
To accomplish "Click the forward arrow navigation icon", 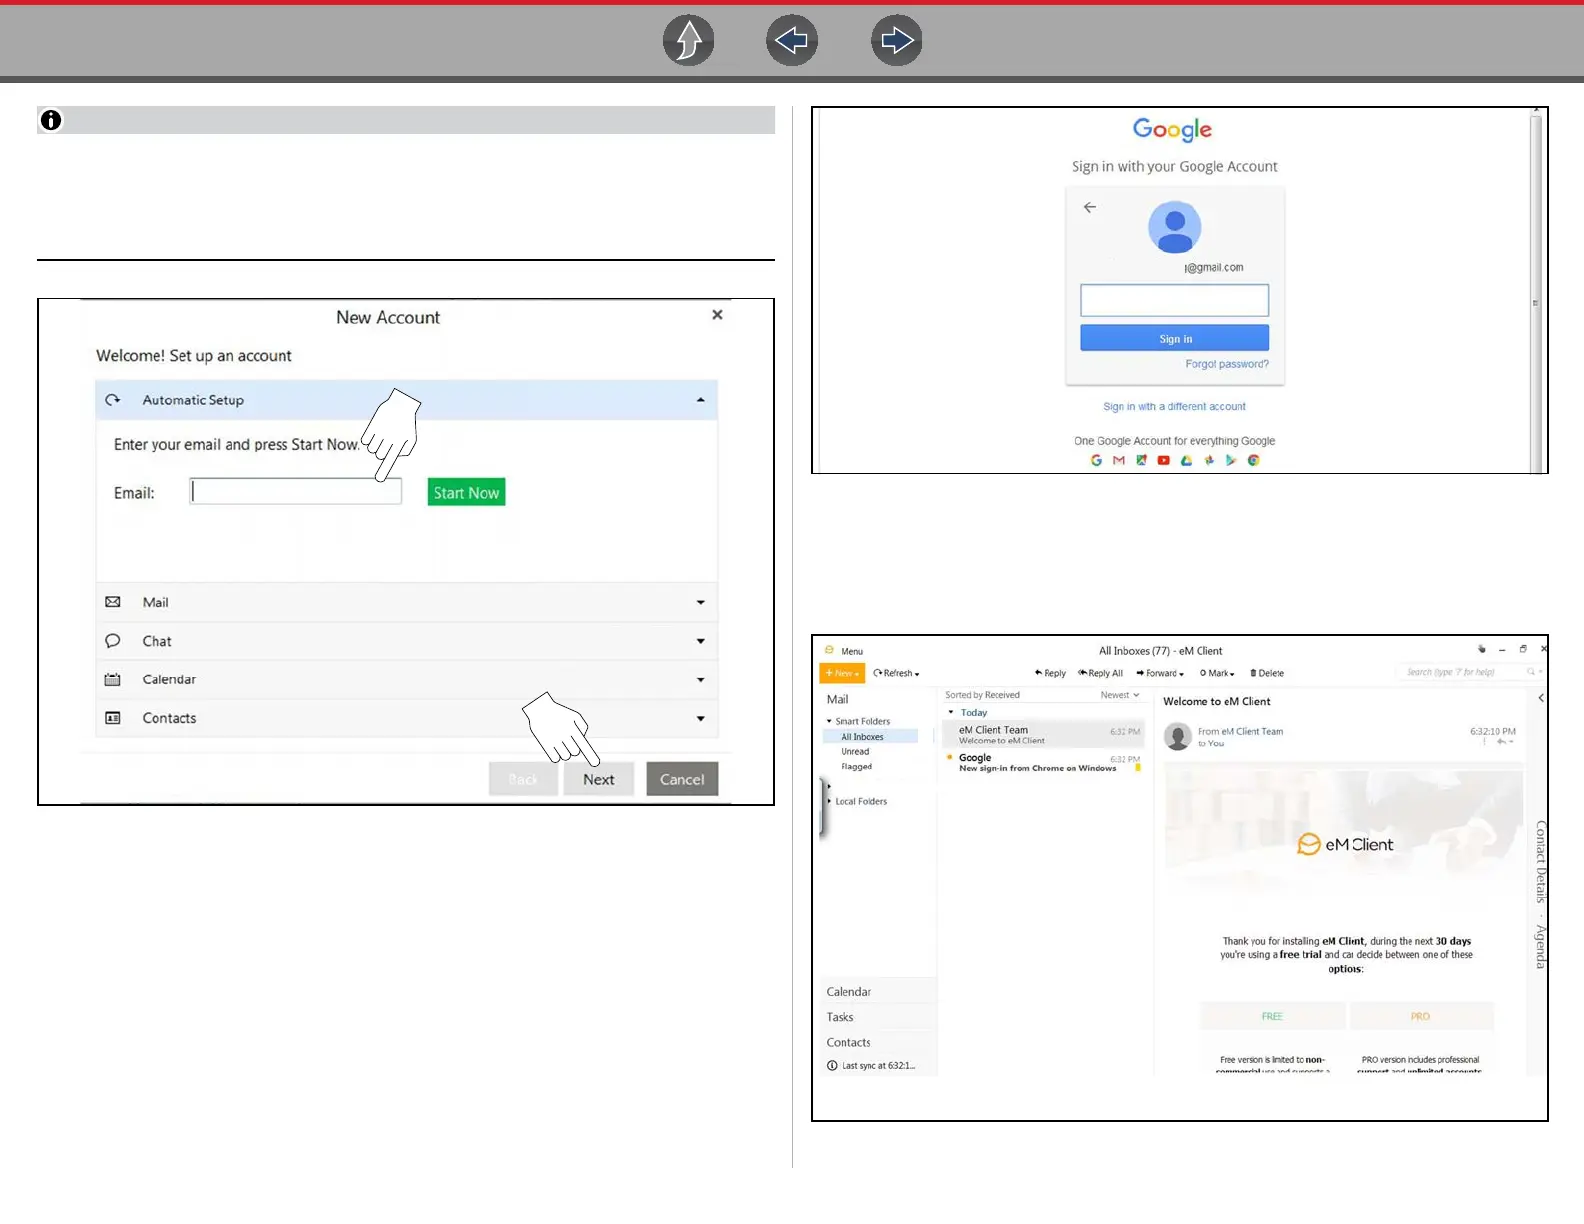I will click(897, 41).
